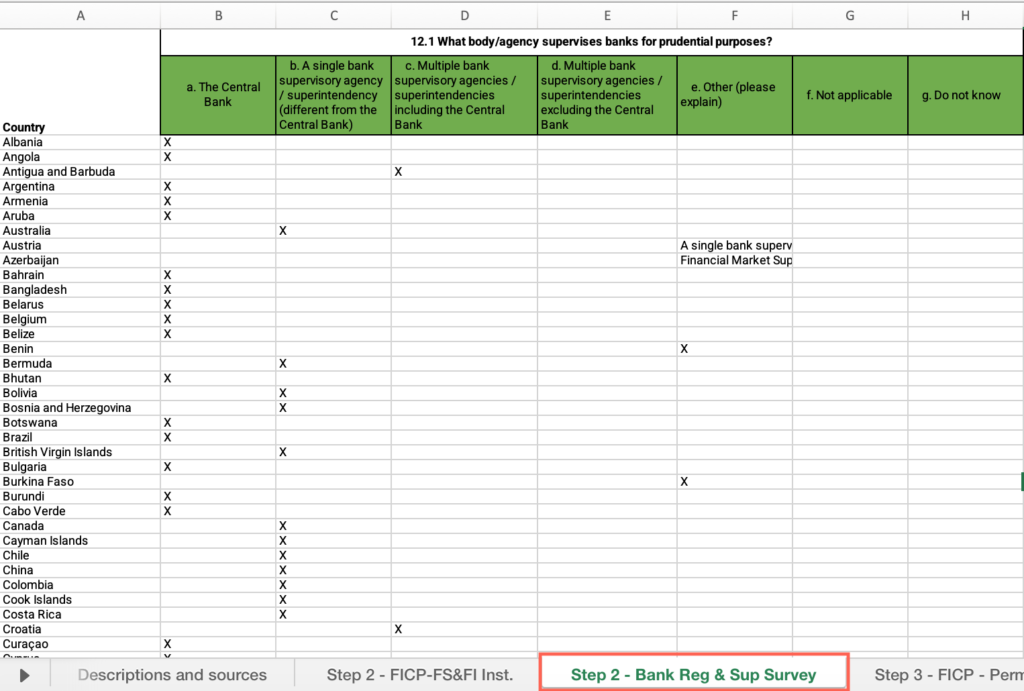This screenshot has width=1024, height=691.
Task: Select the China cell
Action: (x=80, y=570)
